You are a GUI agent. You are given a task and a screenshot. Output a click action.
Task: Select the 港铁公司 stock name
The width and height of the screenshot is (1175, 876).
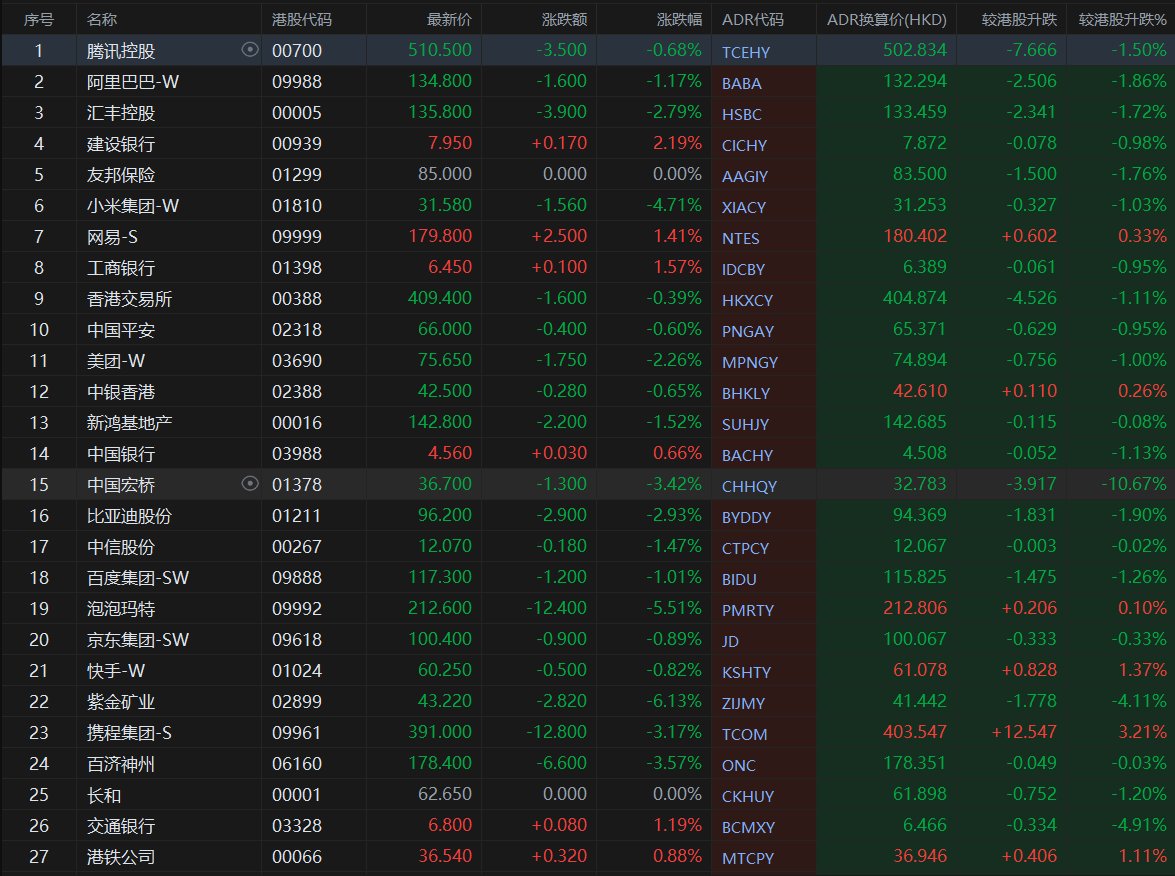coord(121,857)
